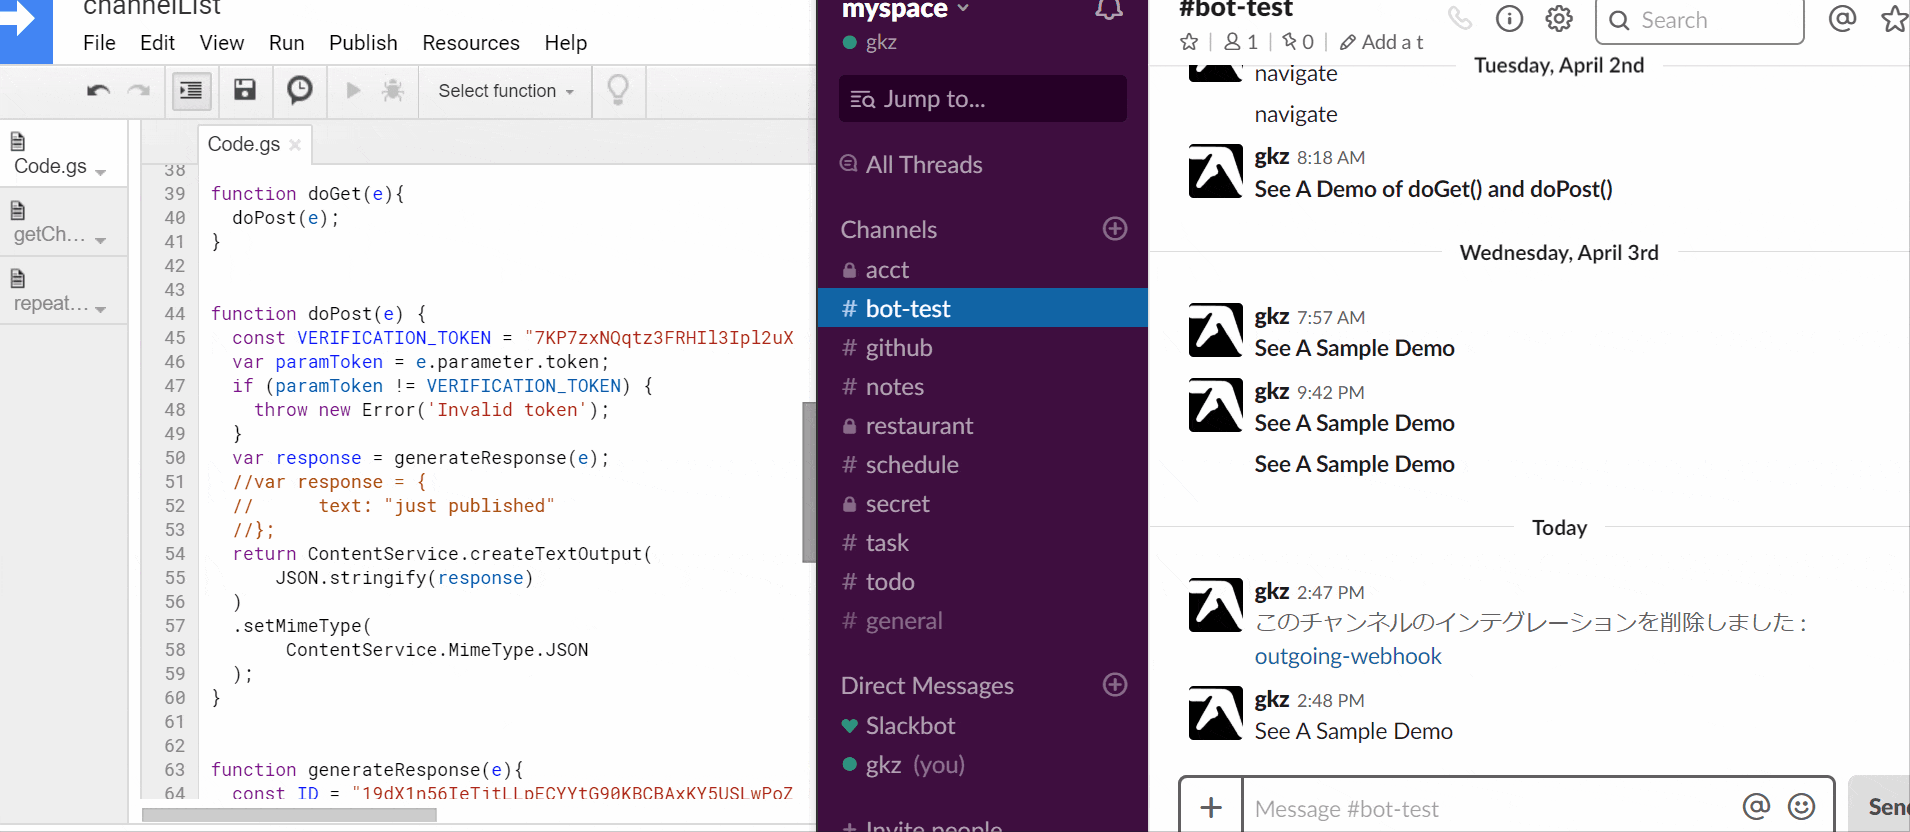Close the Code.gs editor tab
1910x832 pixels.
tap(295, 145)
